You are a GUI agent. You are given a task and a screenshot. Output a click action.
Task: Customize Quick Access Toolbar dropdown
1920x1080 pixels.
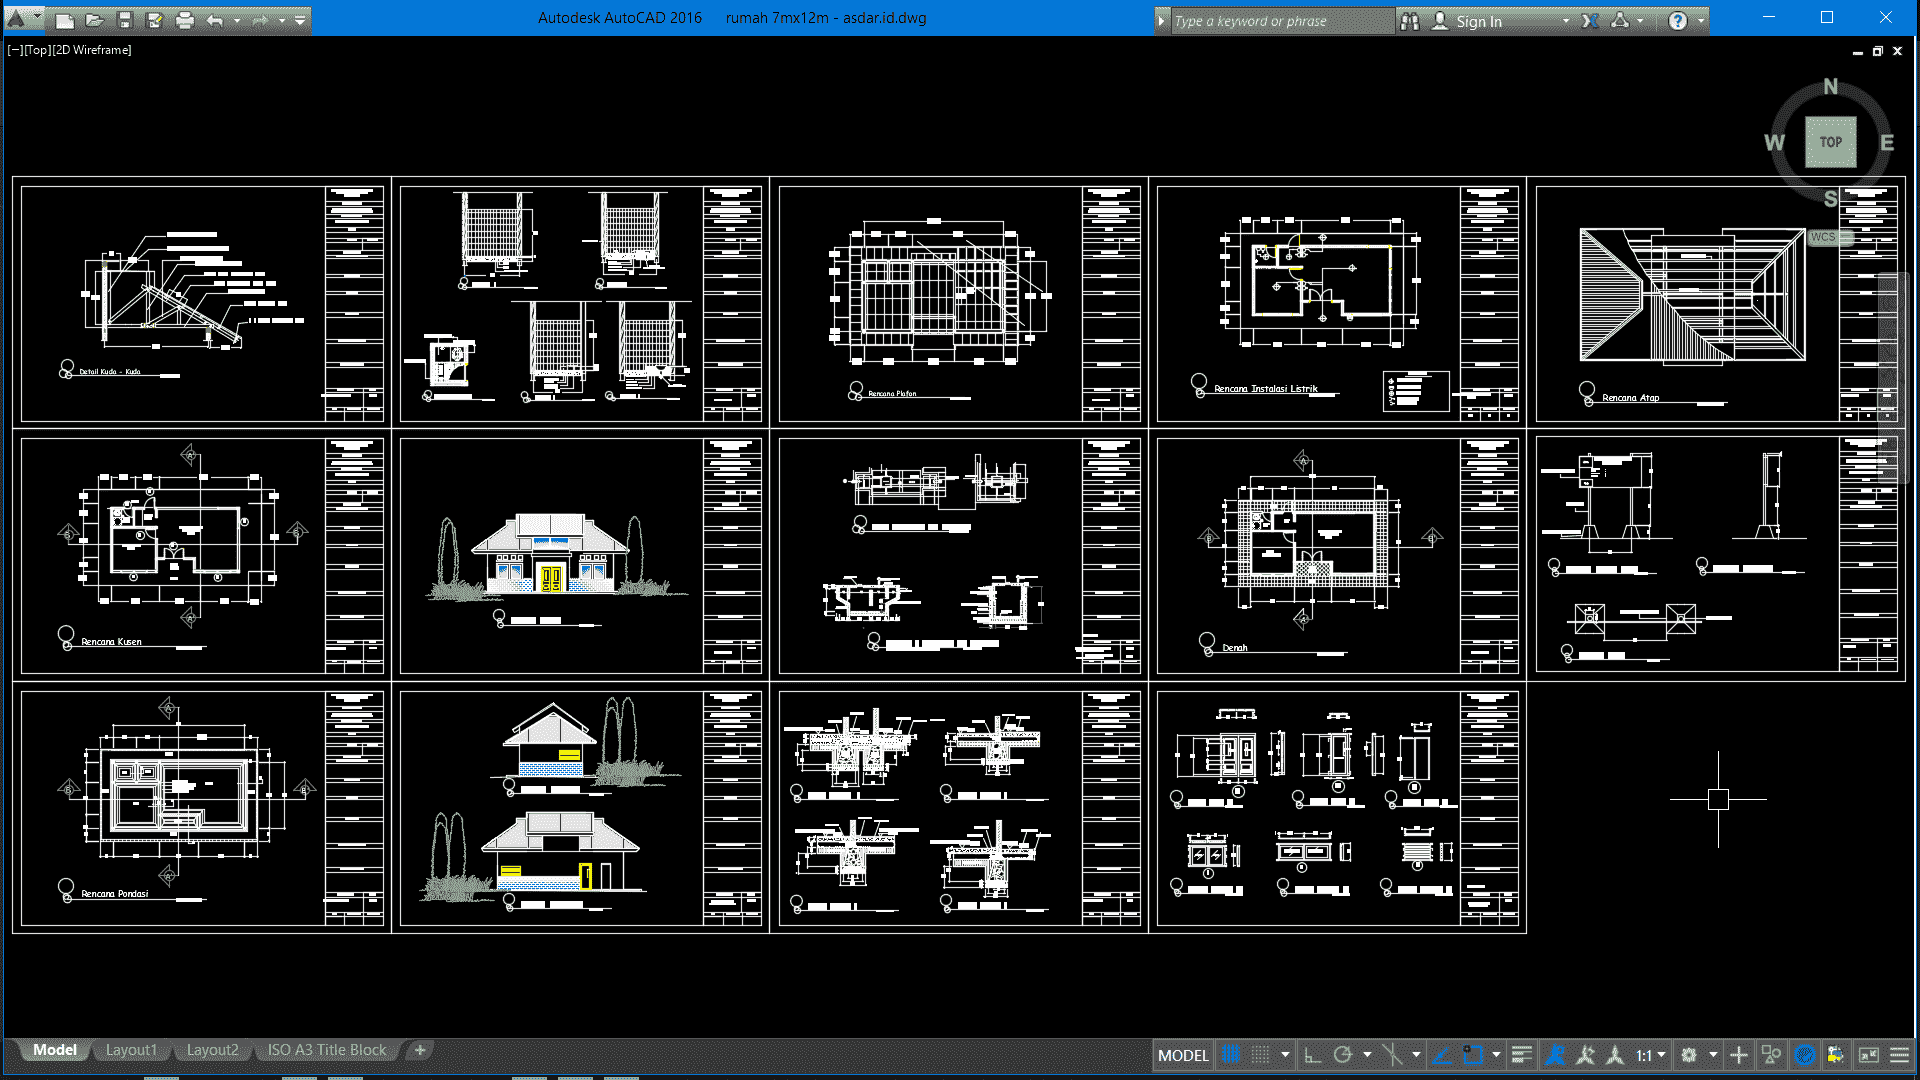300,20
